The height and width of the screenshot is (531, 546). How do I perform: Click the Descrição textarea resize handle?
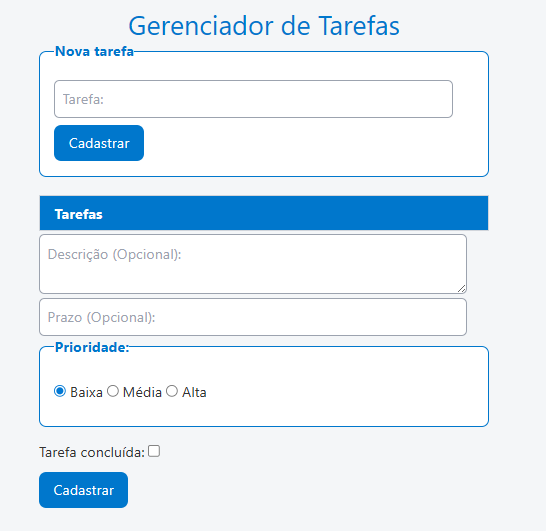(461, 288)
